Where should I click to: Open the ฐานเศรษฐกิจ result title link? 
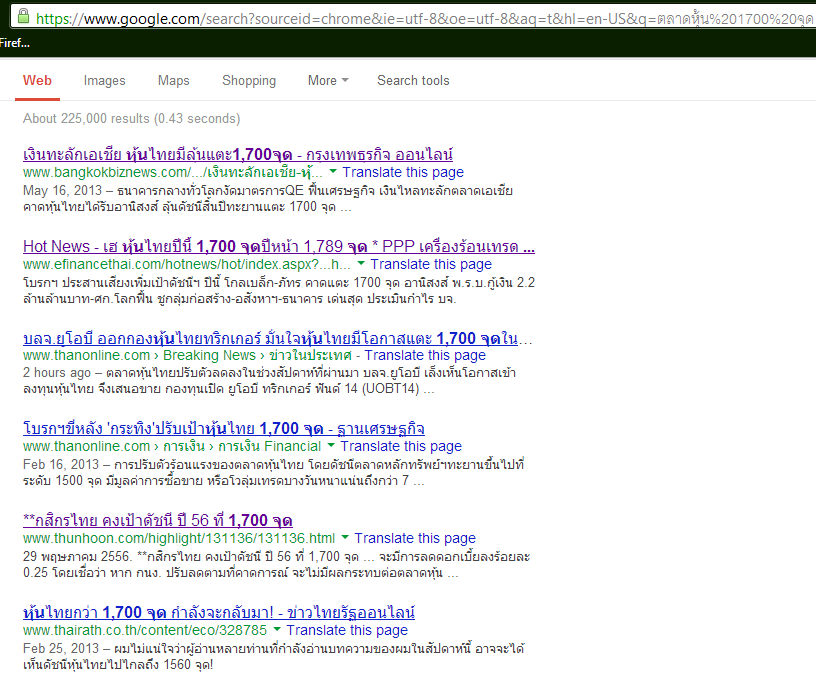pyautogui.click(x=224, y=429)
